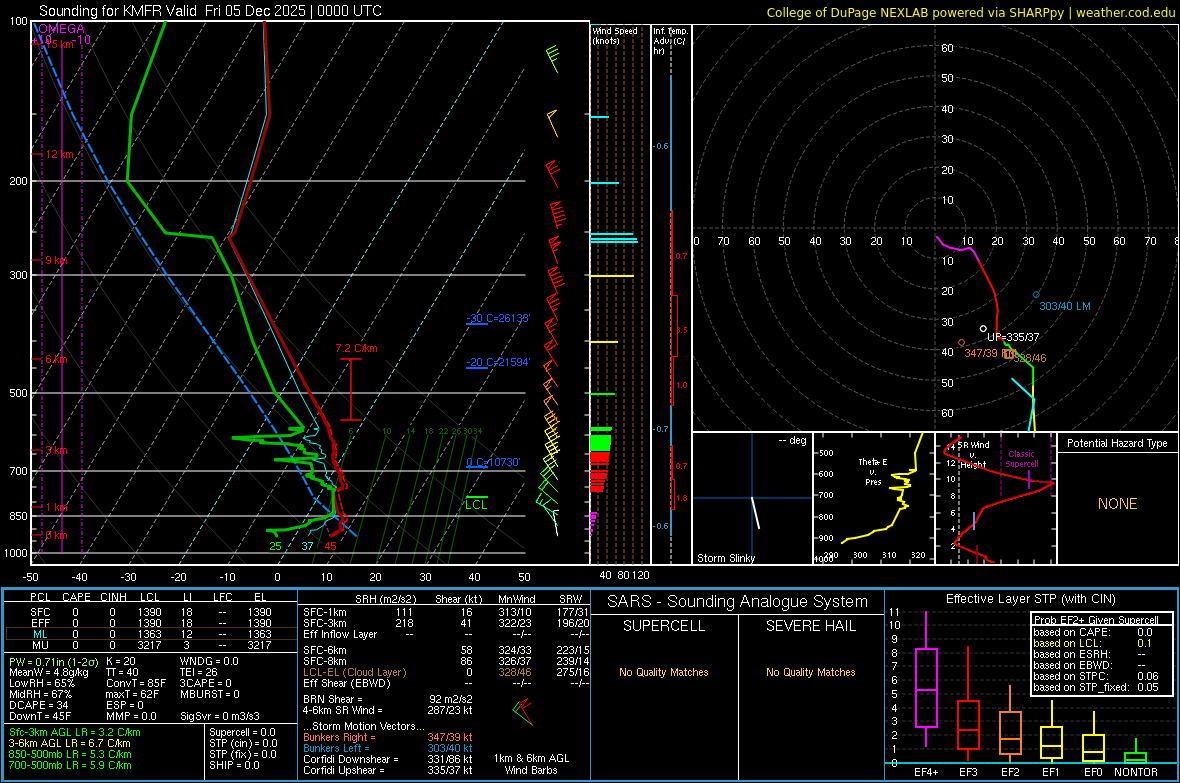Click the '700-500mb LR = 5.9 C/km' line
This screenshot has width=1180, height=783.
point(70,766)
